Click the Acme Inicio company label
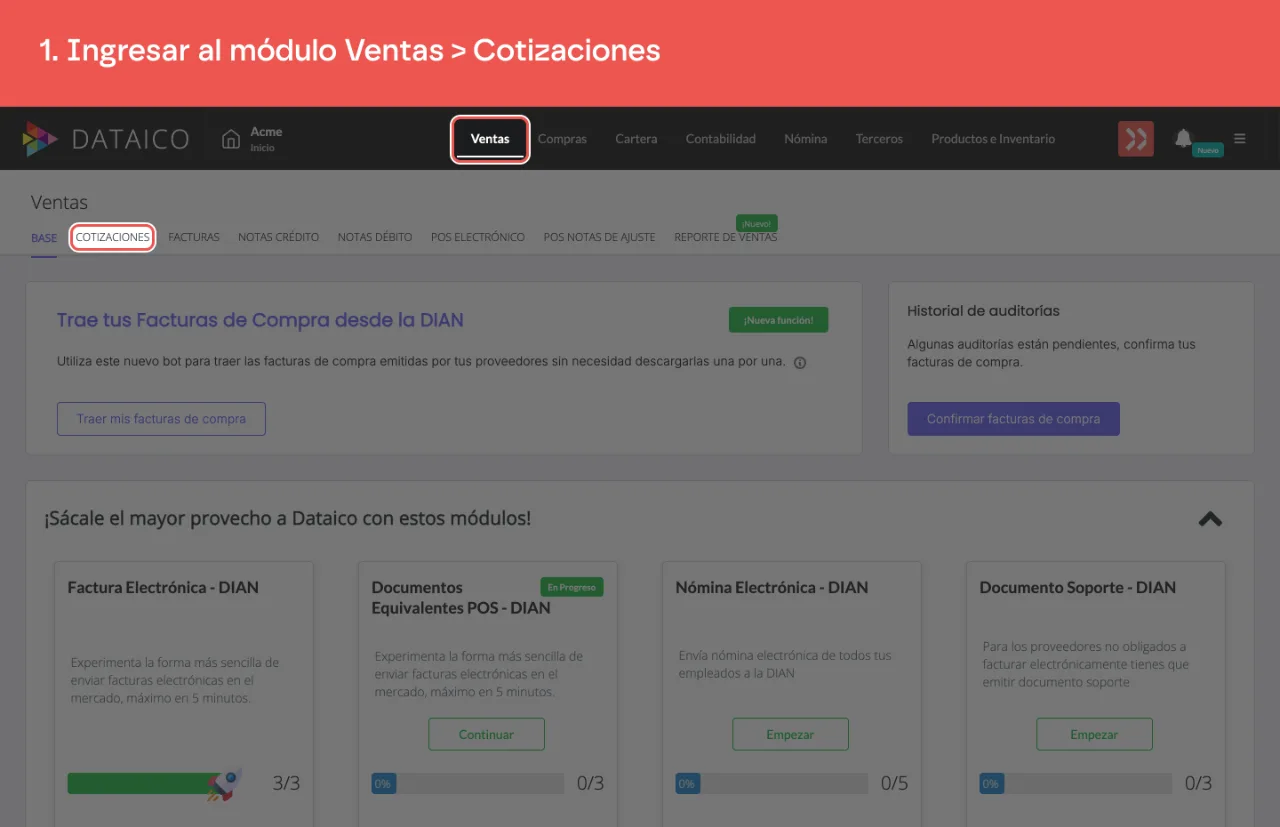1280x827 pixels. 265,139
